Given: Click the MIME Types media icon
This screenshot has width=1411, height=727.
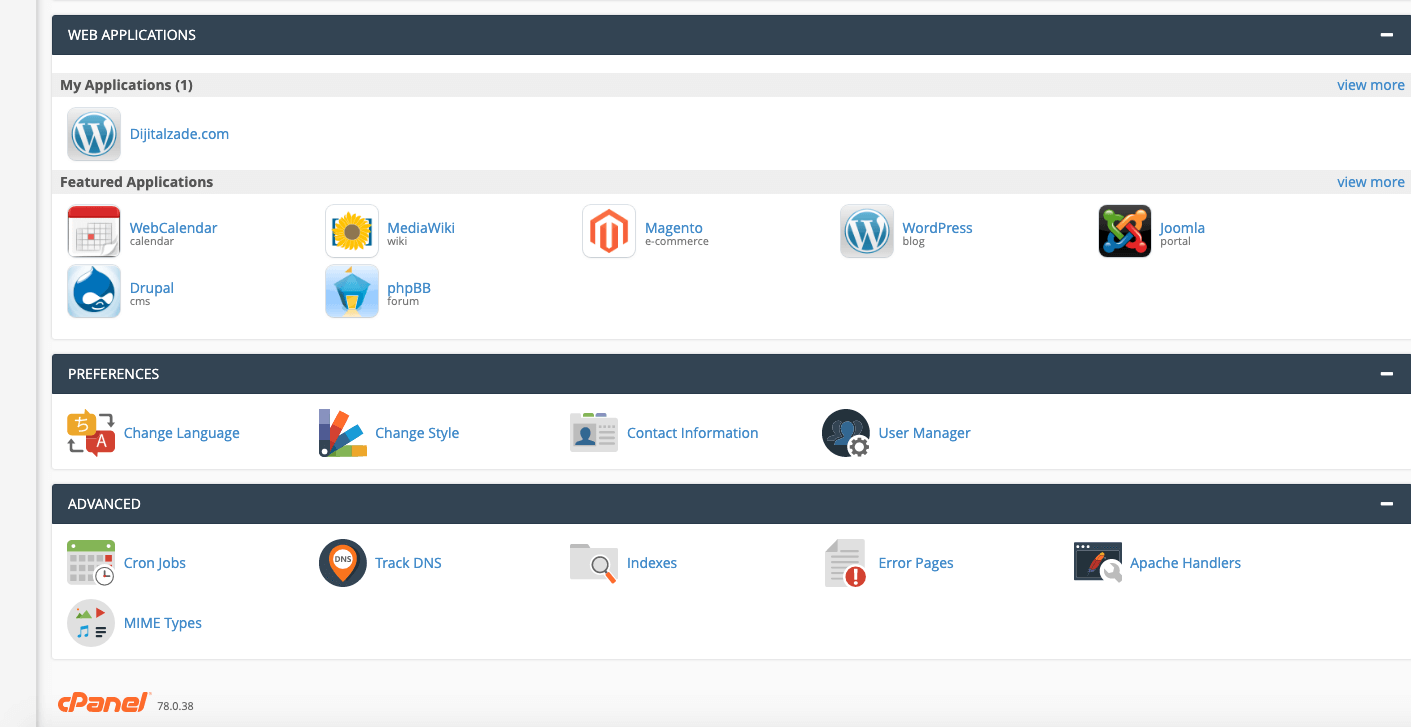Looking at the screenshot, I should point(91,623).
